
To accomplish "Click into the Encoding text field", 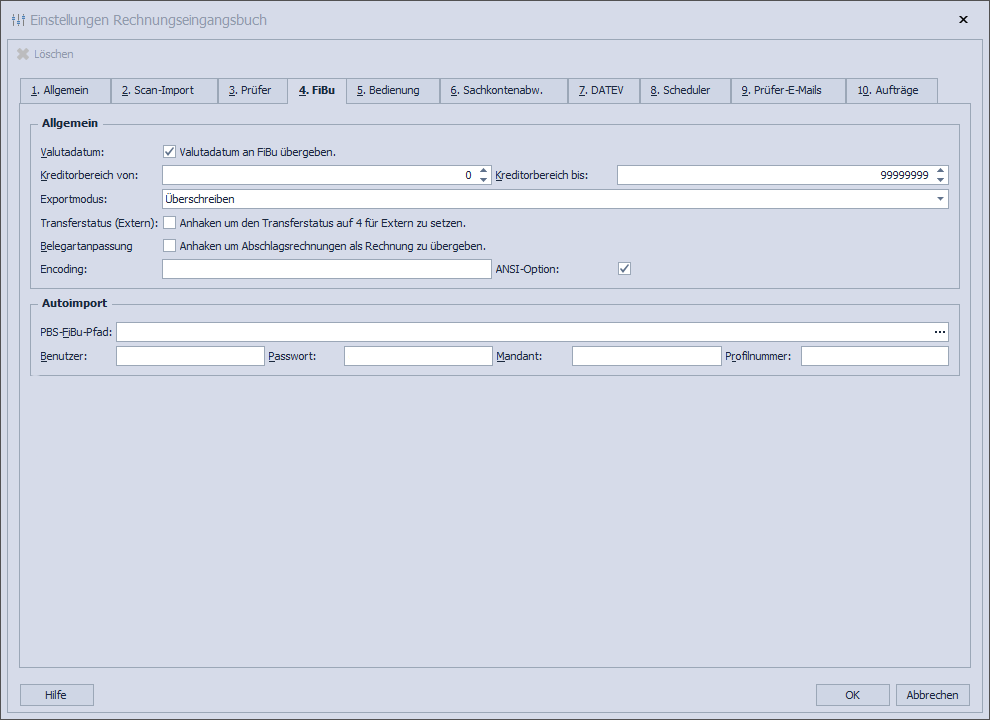I will 326,269.
